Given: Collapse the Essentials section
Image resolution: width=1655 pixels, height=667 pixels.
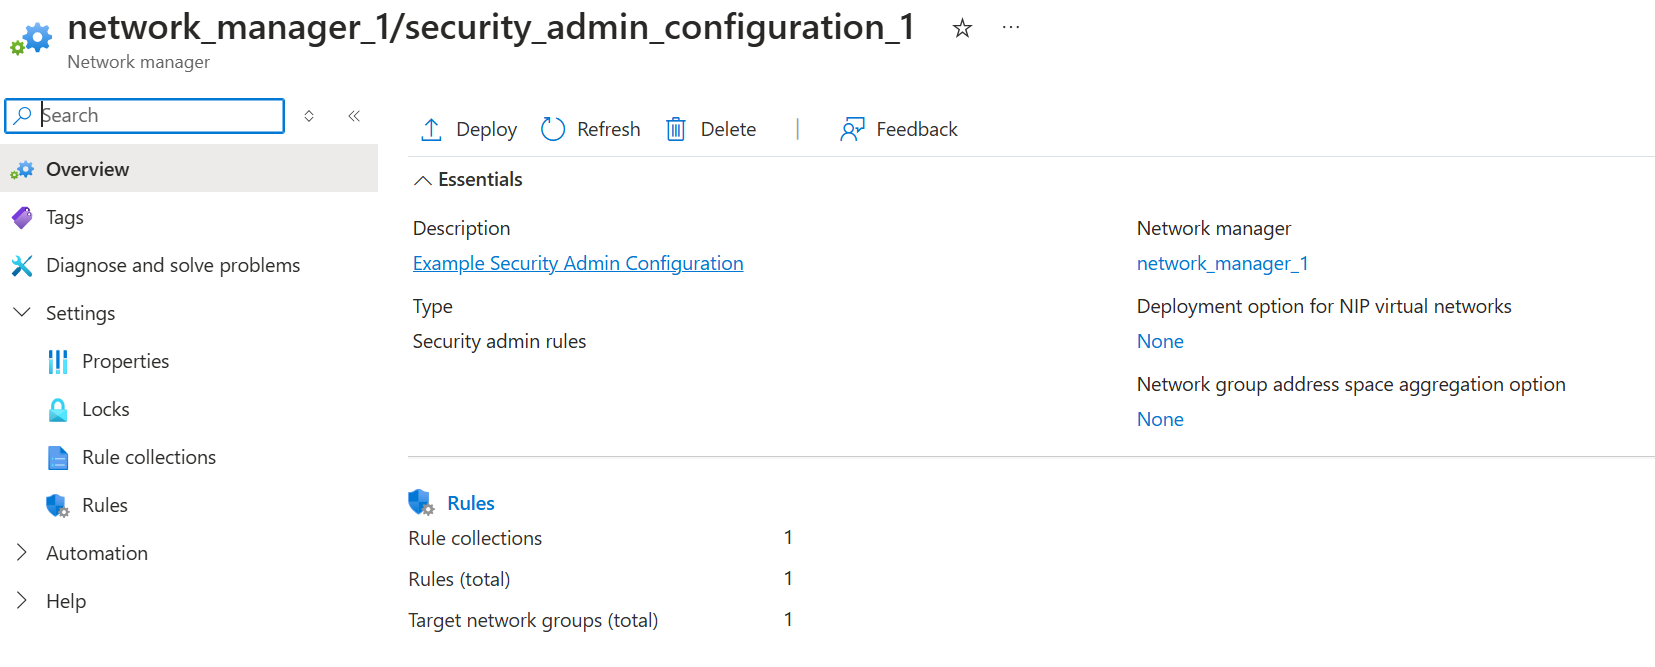Looking at the screenshot, I should (x=423, y=180).
